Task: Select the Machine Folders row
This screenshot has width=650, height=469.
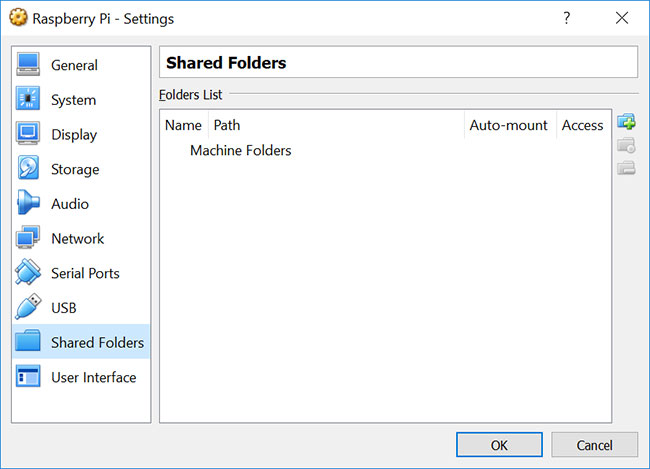Action: (x=385, y=151)
